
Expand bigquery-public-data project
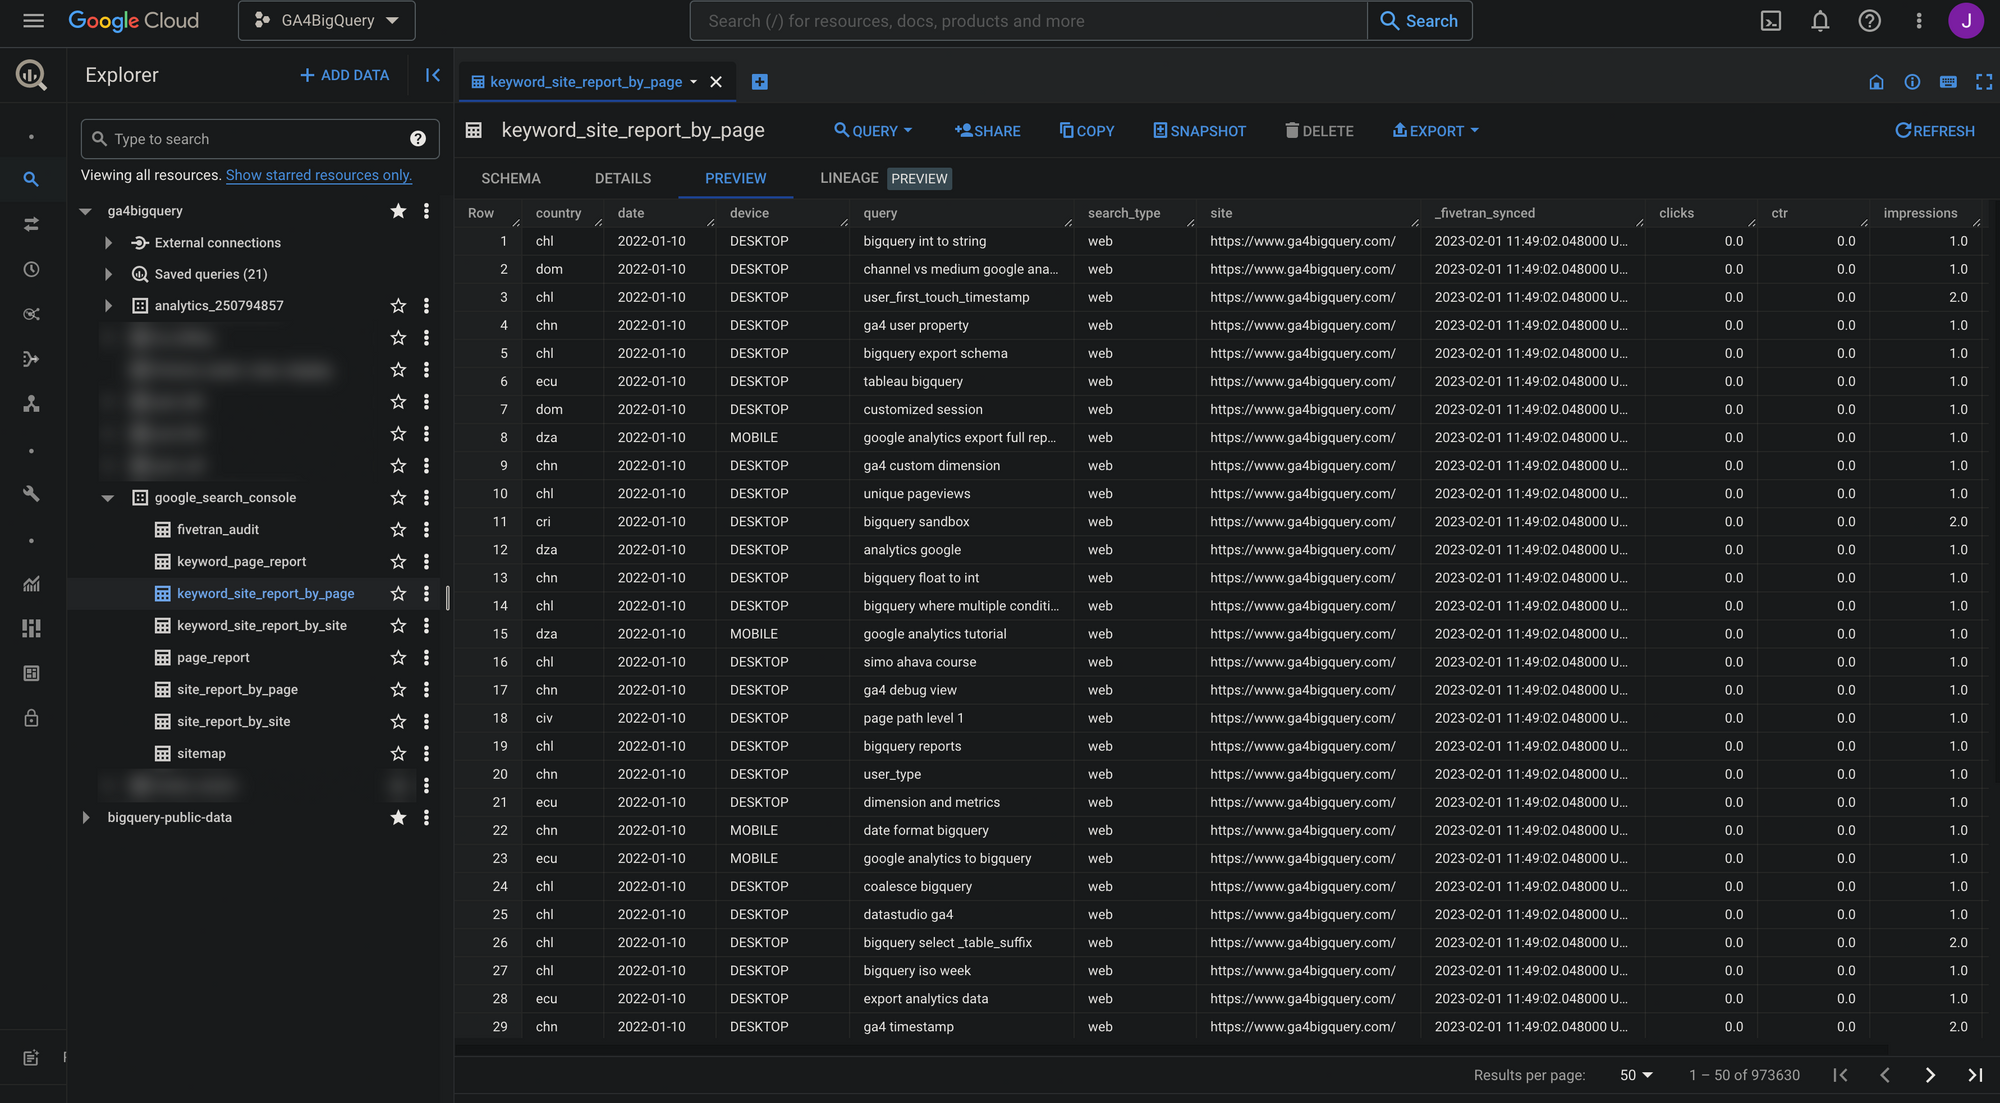[x=86, y=818]
